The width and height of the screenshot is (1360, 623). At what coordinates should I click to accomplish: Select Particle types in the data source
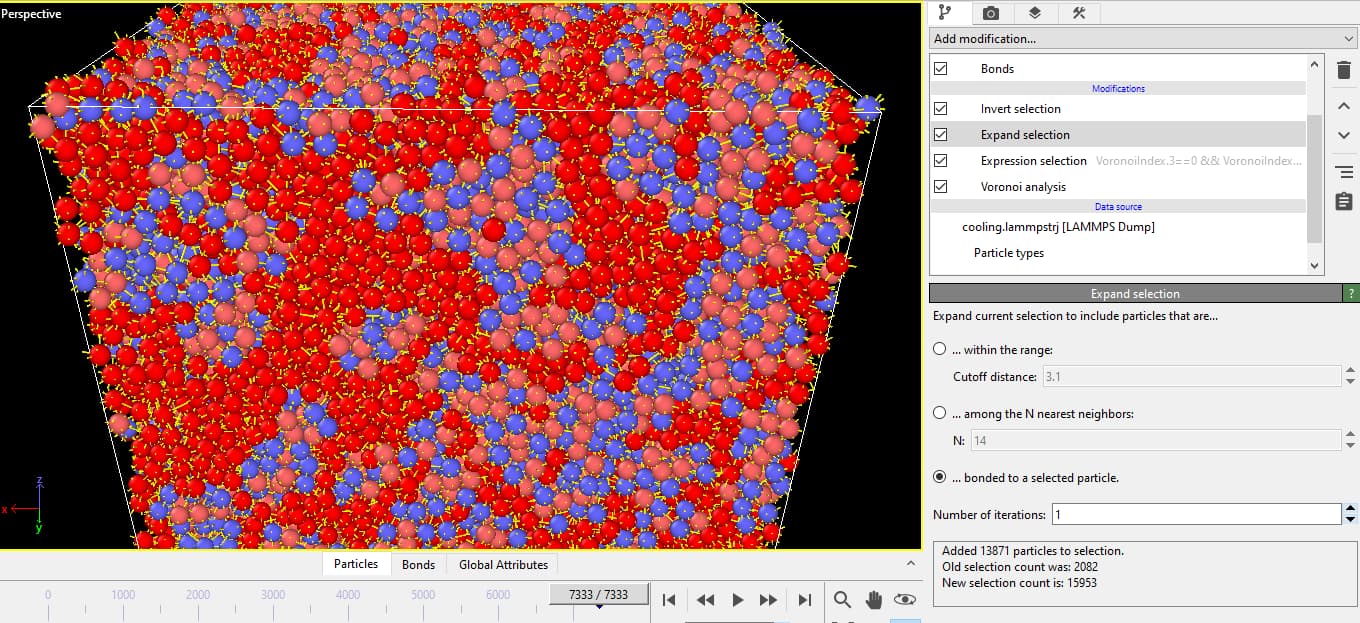pyautogui.click(x=1008, y=253)
